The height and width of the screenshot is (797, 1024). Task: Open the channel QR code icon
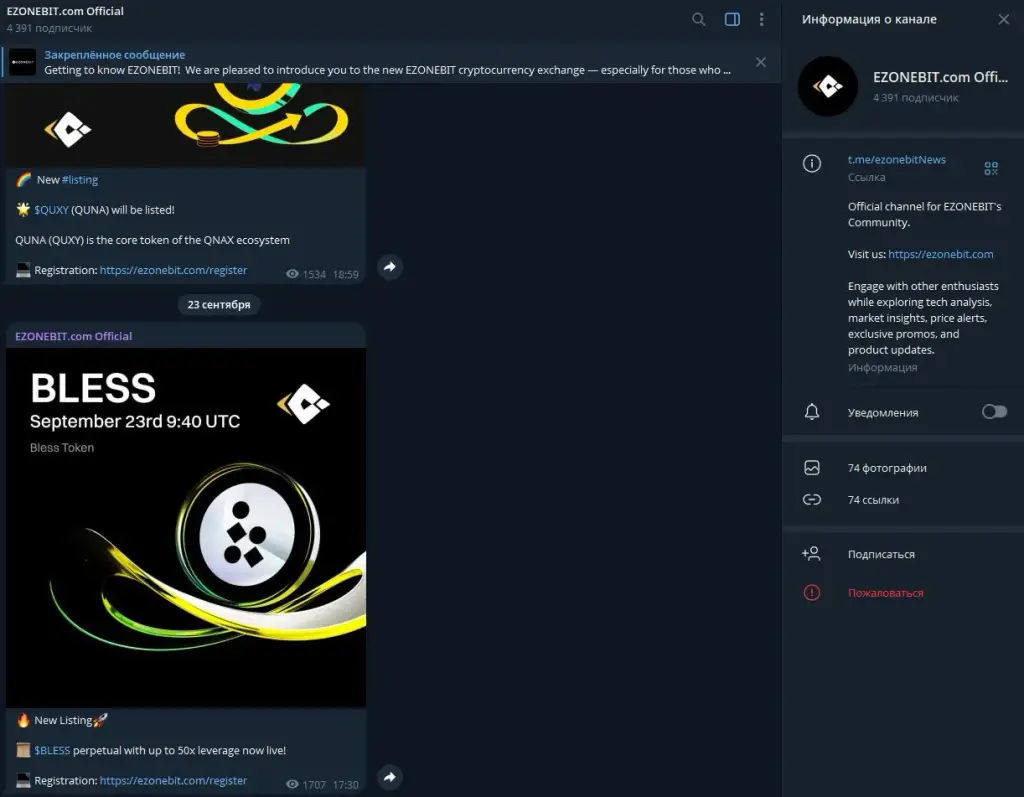click(x=991, y=169)
